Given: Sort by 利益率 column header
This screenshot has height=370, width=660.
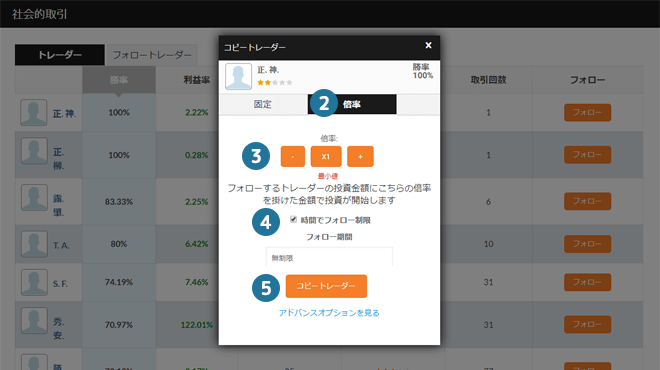Looking at the screenshot, I should coord(197,80).
